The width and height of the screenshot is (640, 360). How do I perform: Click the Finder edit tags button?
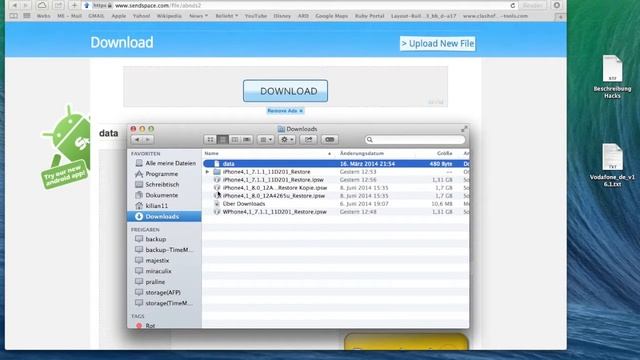330,140
